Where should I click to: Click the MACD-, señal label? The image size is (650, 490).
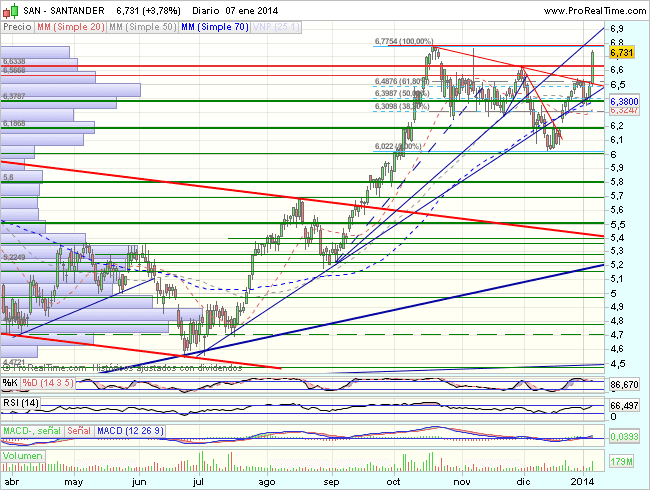point(32,431)
